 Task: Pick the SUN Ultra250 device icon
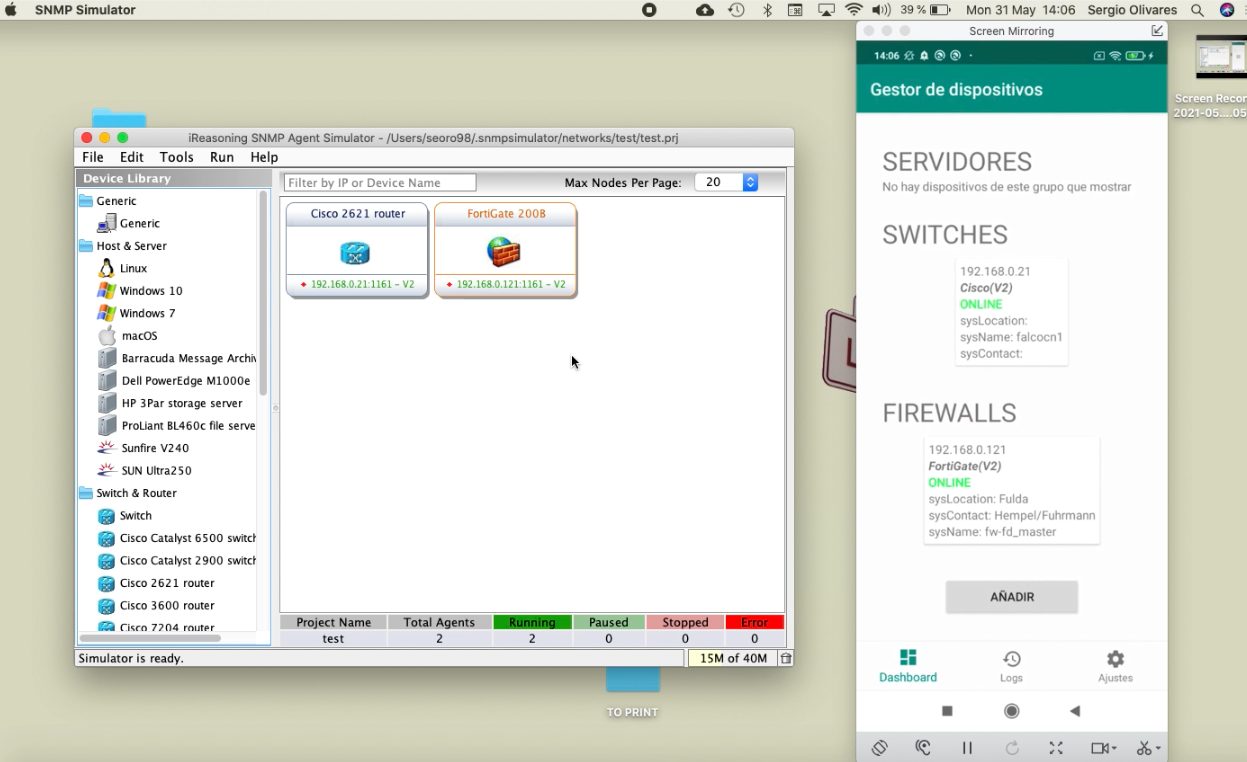coord(106,470)
